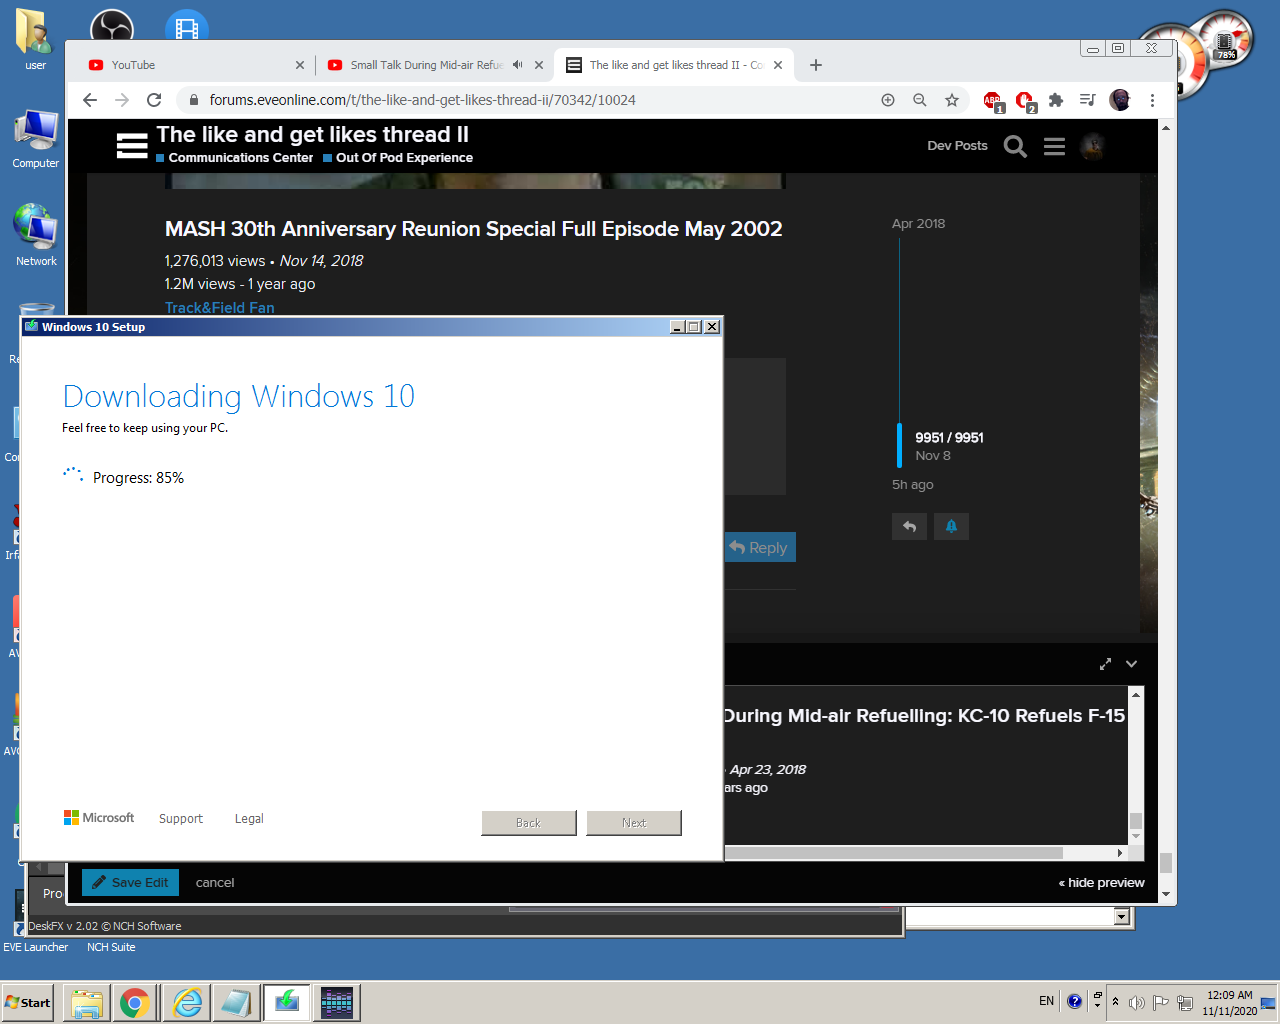
Task: Open Internet Explorer from the taskbar
Action: [x=187, y=1002]
